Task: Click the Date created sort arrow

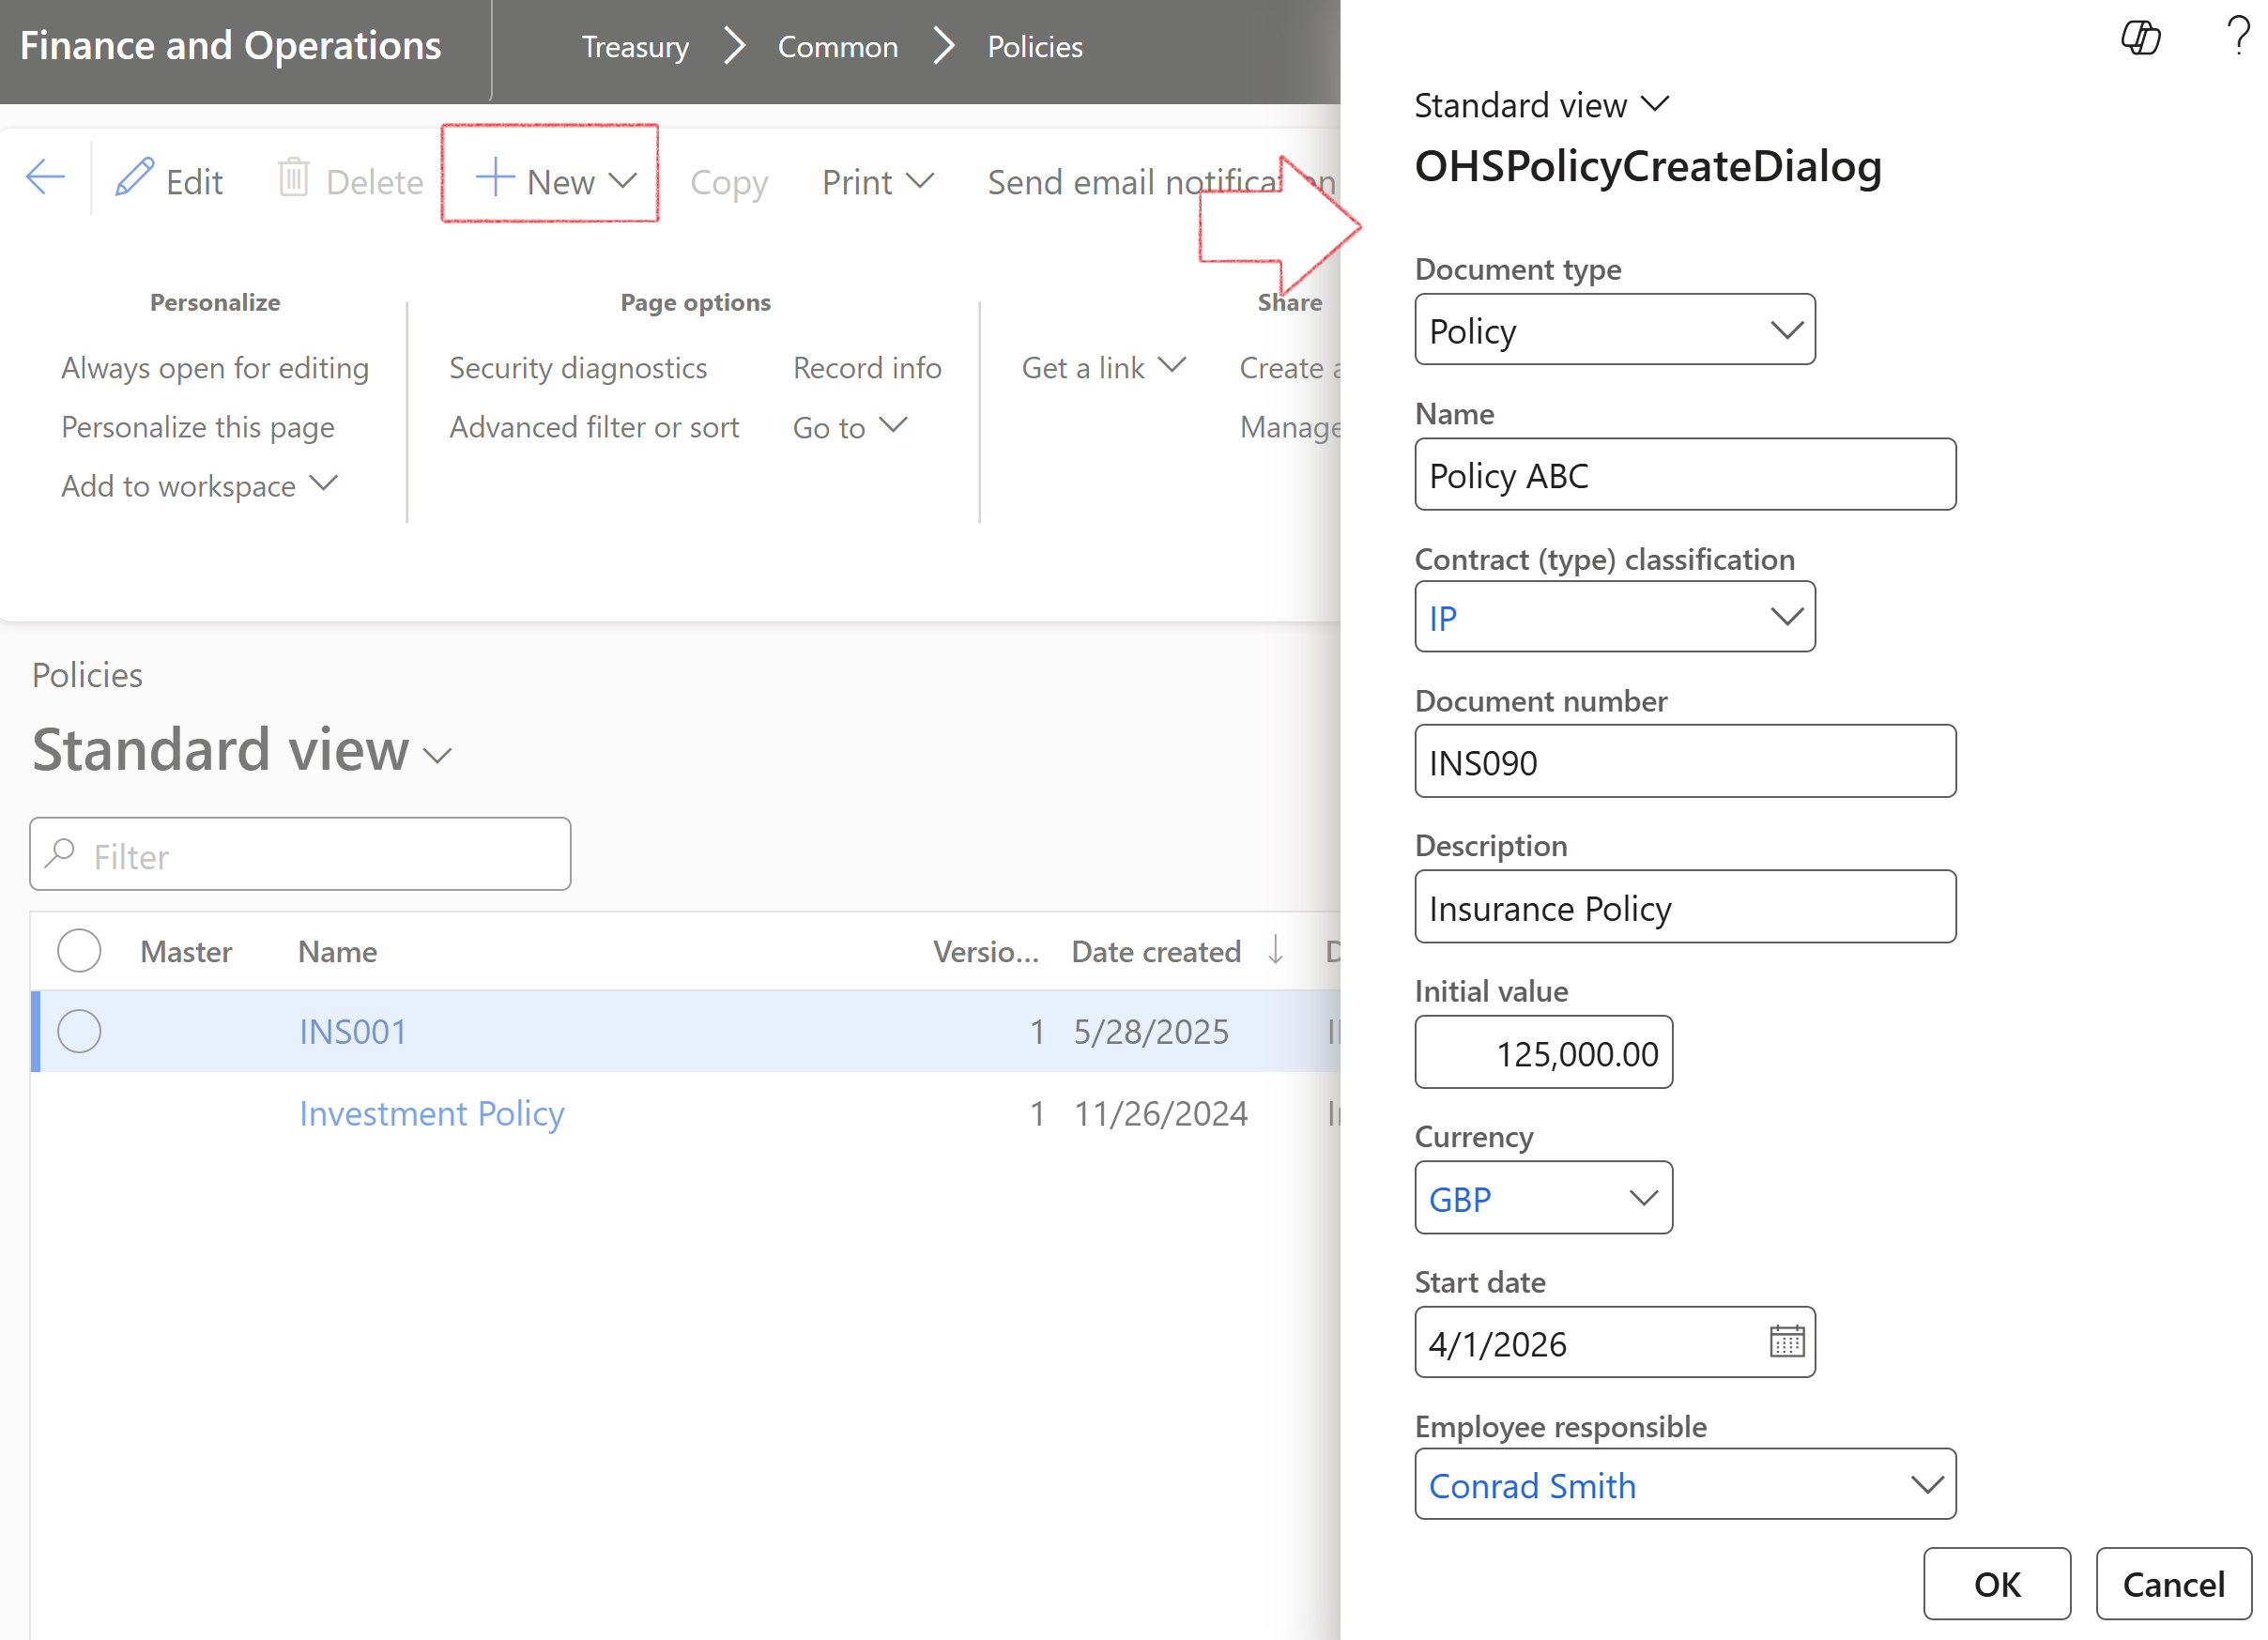Action: click(x=1275, y=950)
